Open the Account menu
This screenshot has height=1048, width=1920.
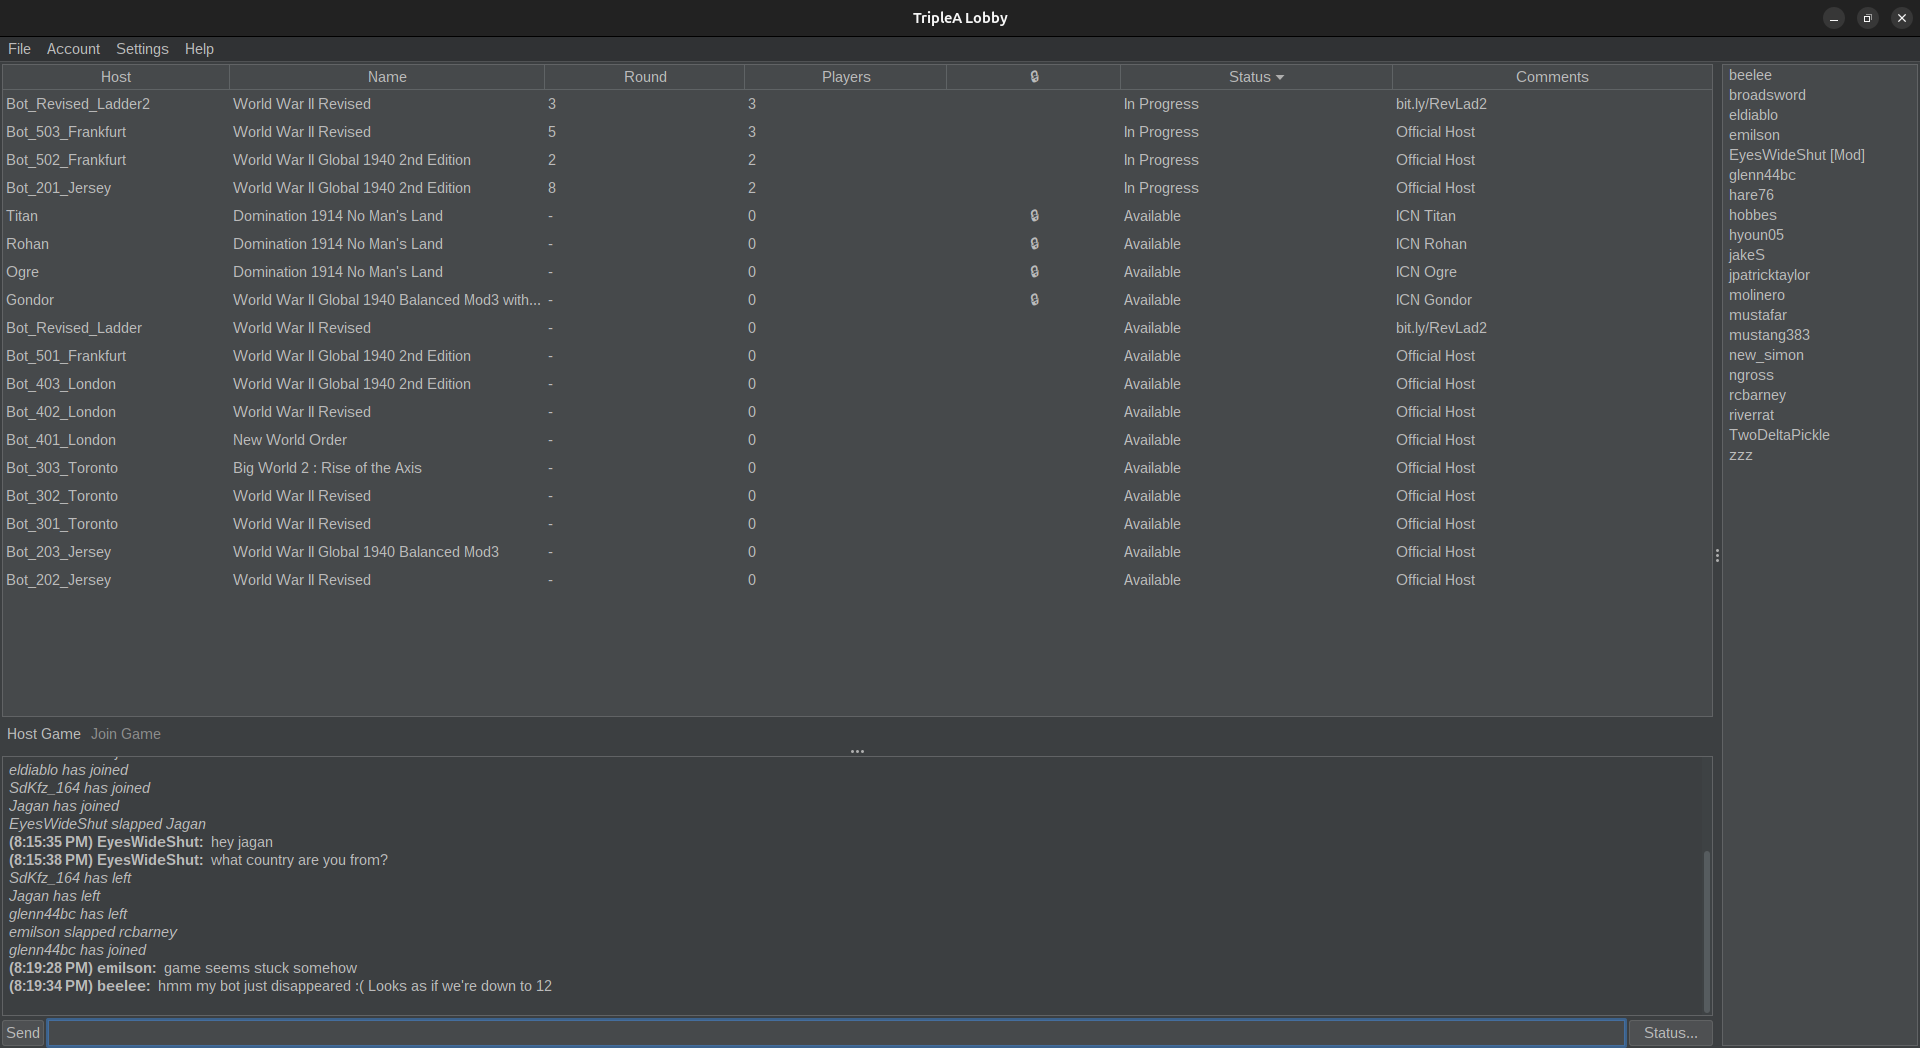coord(73,49)
